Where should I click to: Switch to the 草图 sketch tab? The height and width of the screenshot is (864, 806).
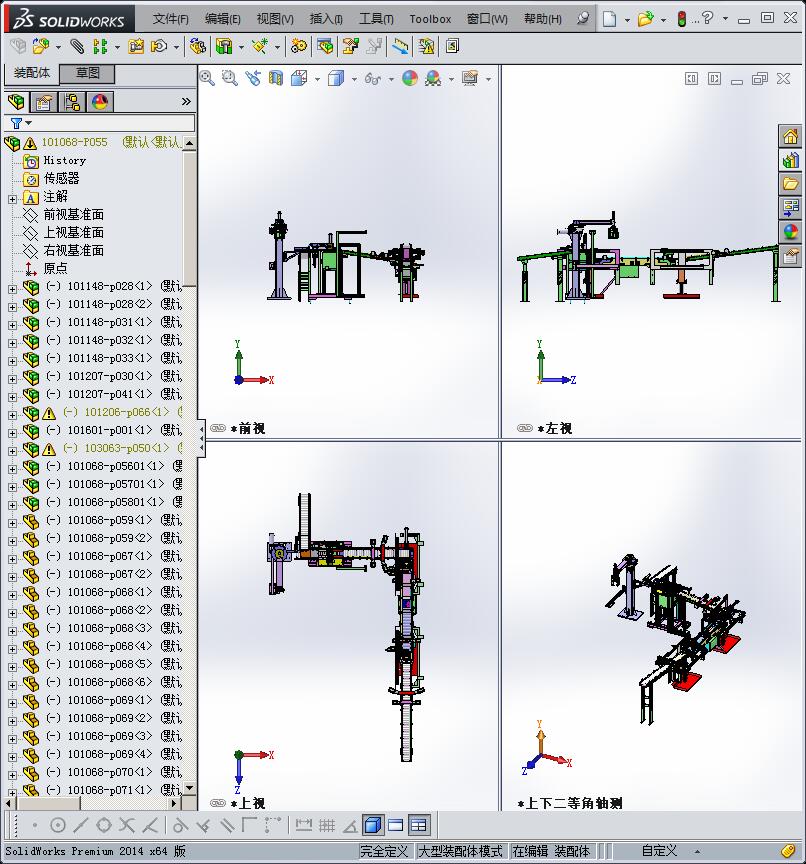click(87, 73)
